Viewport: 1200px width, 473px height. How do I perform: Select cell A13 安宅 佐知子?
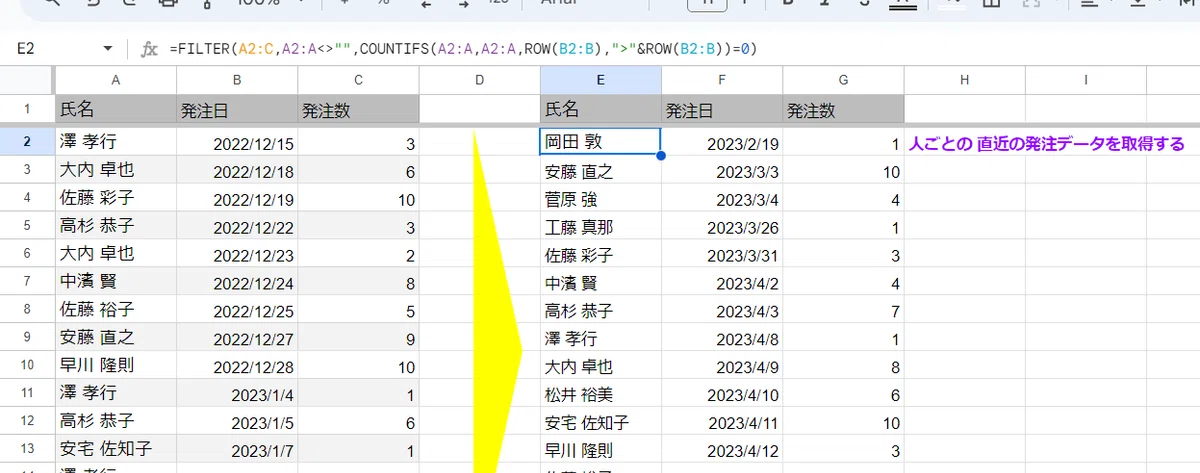click(x=116, y=448)
